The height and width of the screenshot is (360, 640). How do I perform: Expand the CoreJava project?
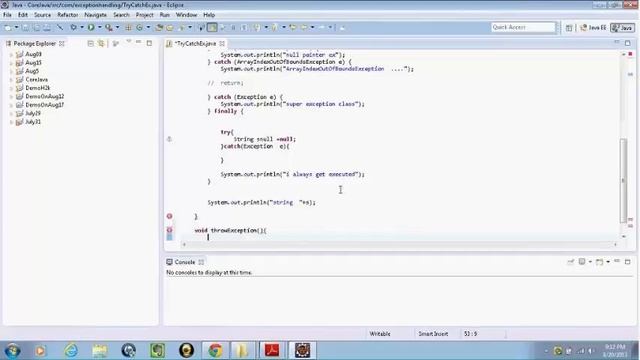pyautogui.click(x=11, y=80)
